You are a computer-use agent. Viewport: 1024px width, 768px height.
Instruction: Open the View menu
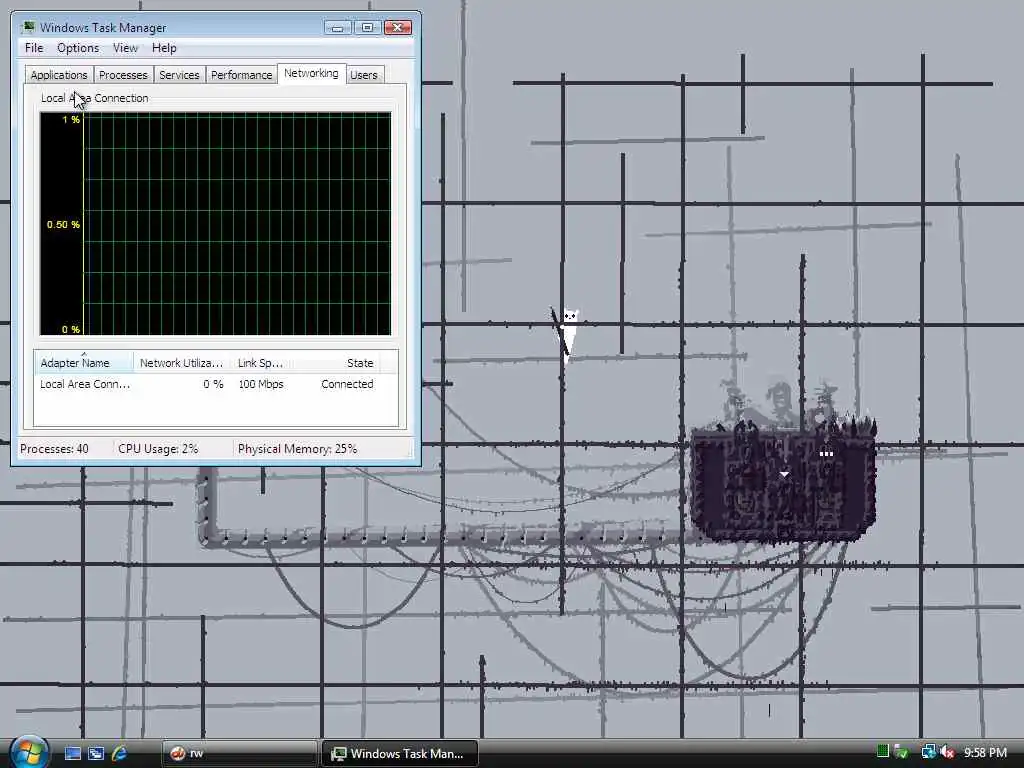click(x=125, y=48)
